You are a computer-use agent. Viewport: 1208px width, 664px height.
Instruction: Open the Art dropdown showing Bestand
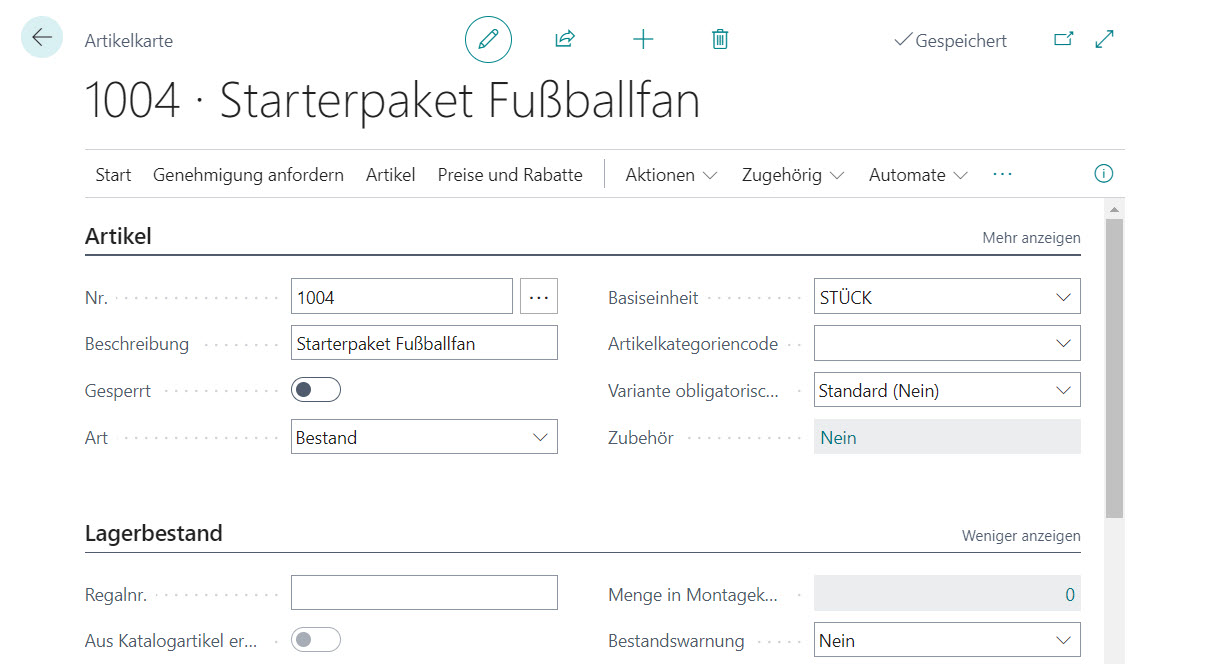click(x=424, y=437)
